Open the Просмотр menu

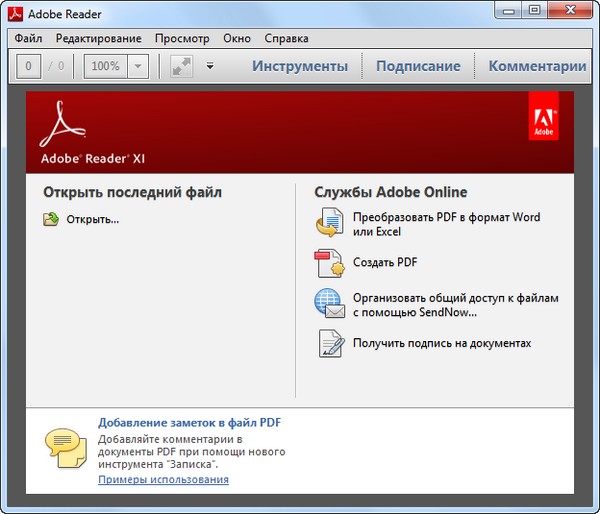coord(182,38)
